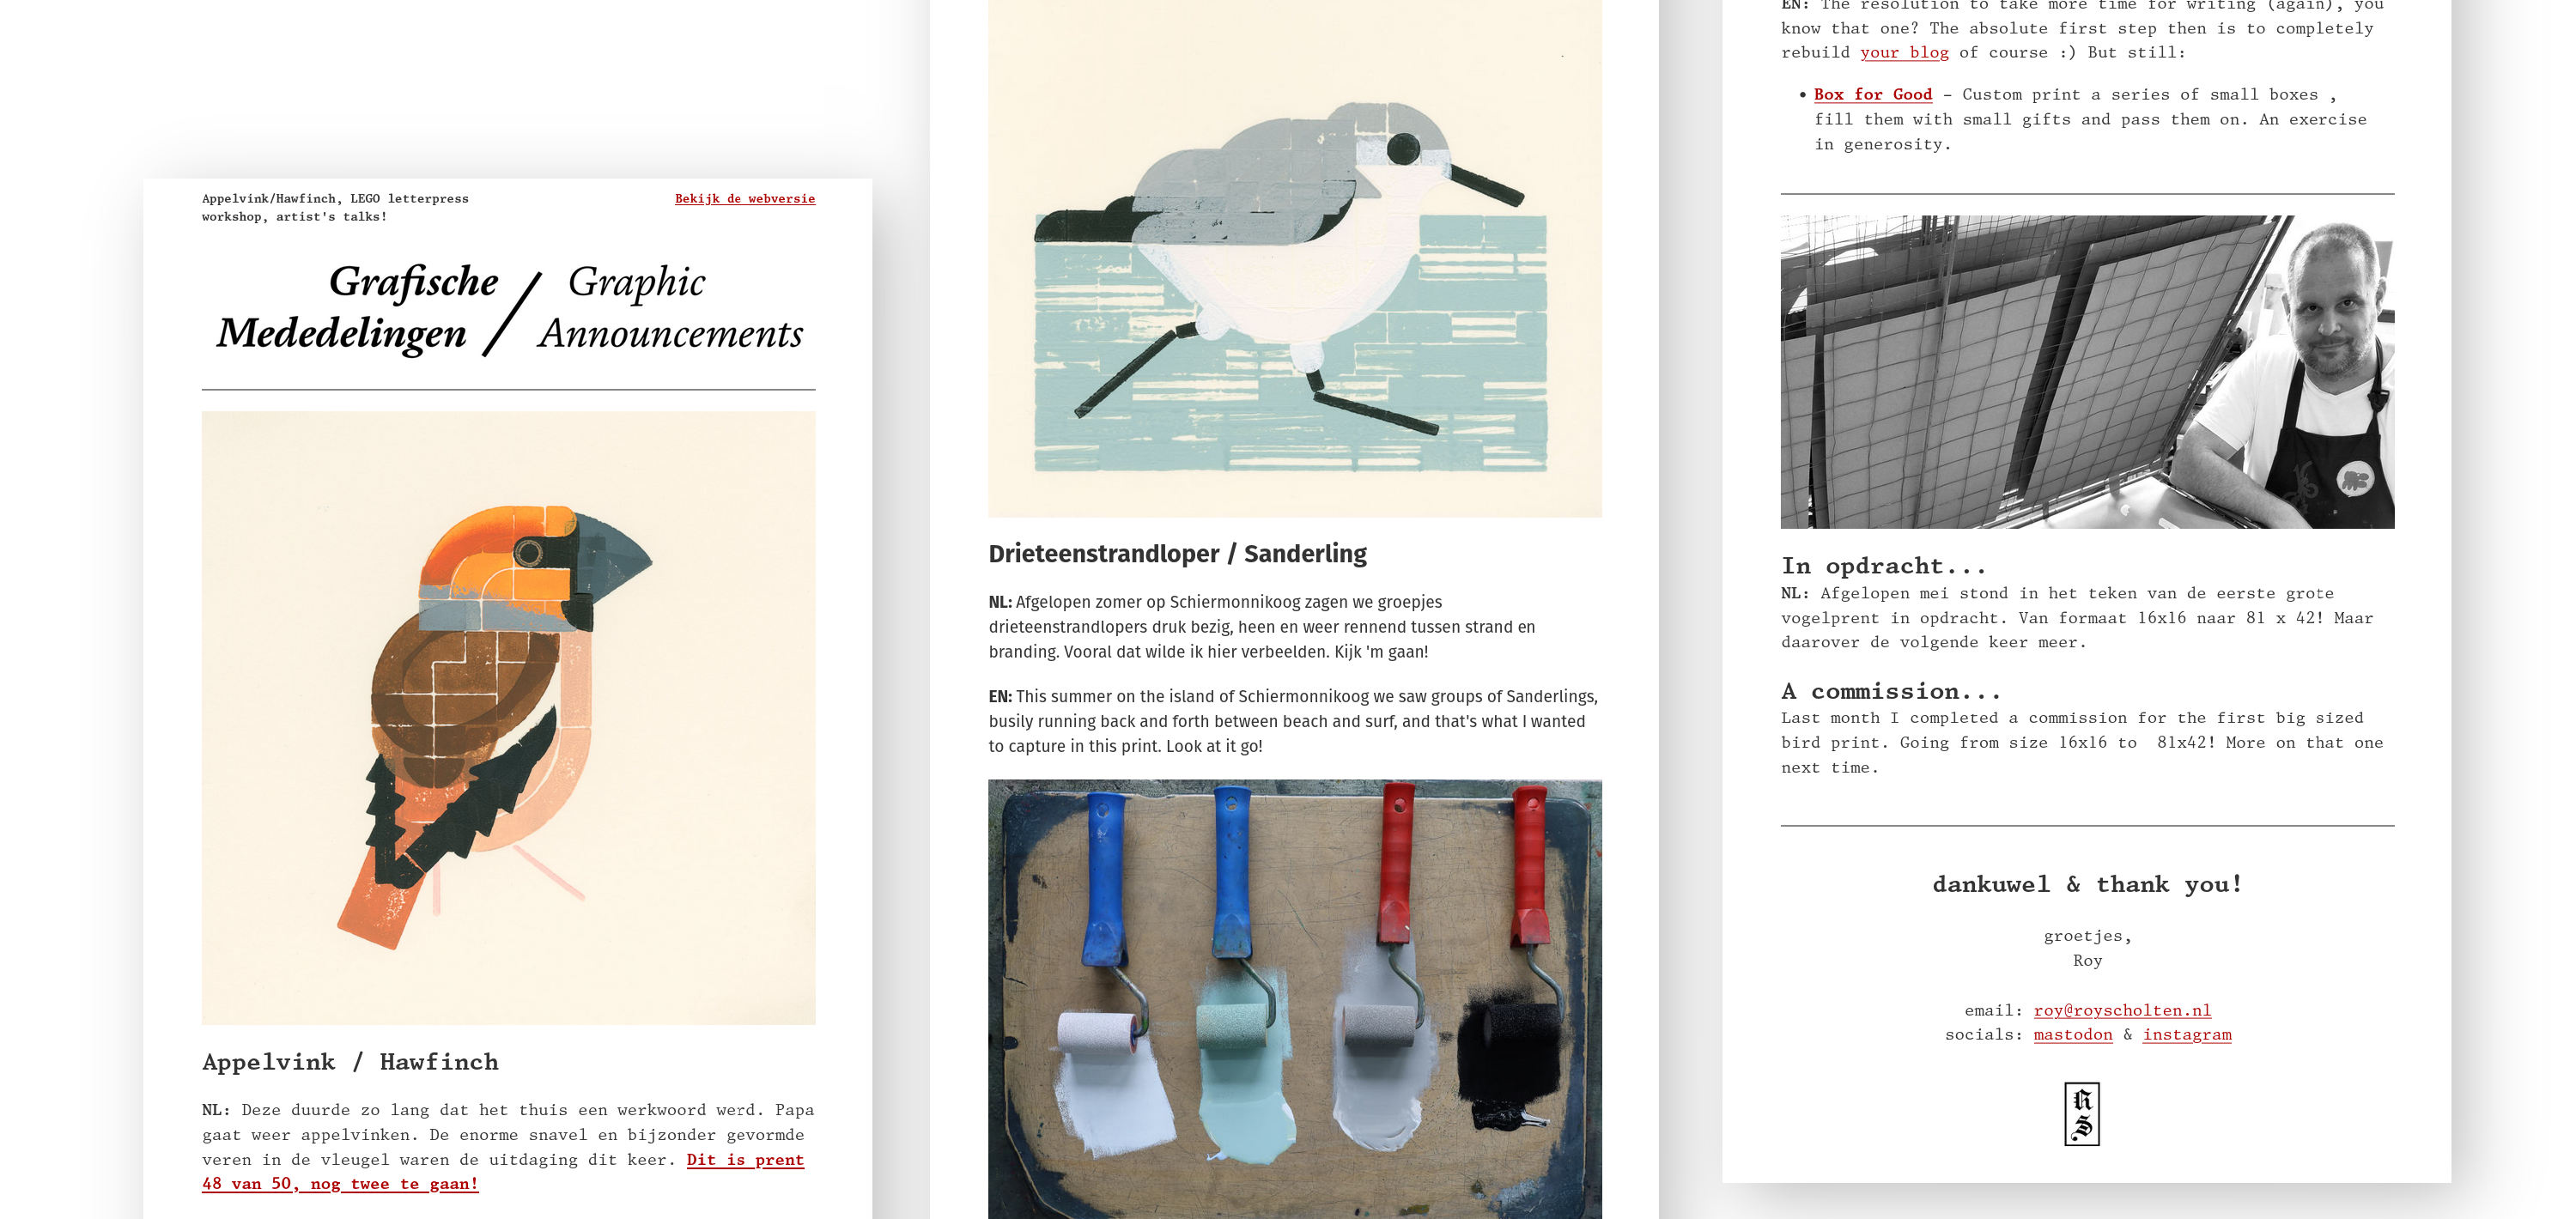The height and width of the screenshot is (1219, 2576).
Task: Click the 'Dit is prent 48 van 50' link
Action: pos(503,1172)
